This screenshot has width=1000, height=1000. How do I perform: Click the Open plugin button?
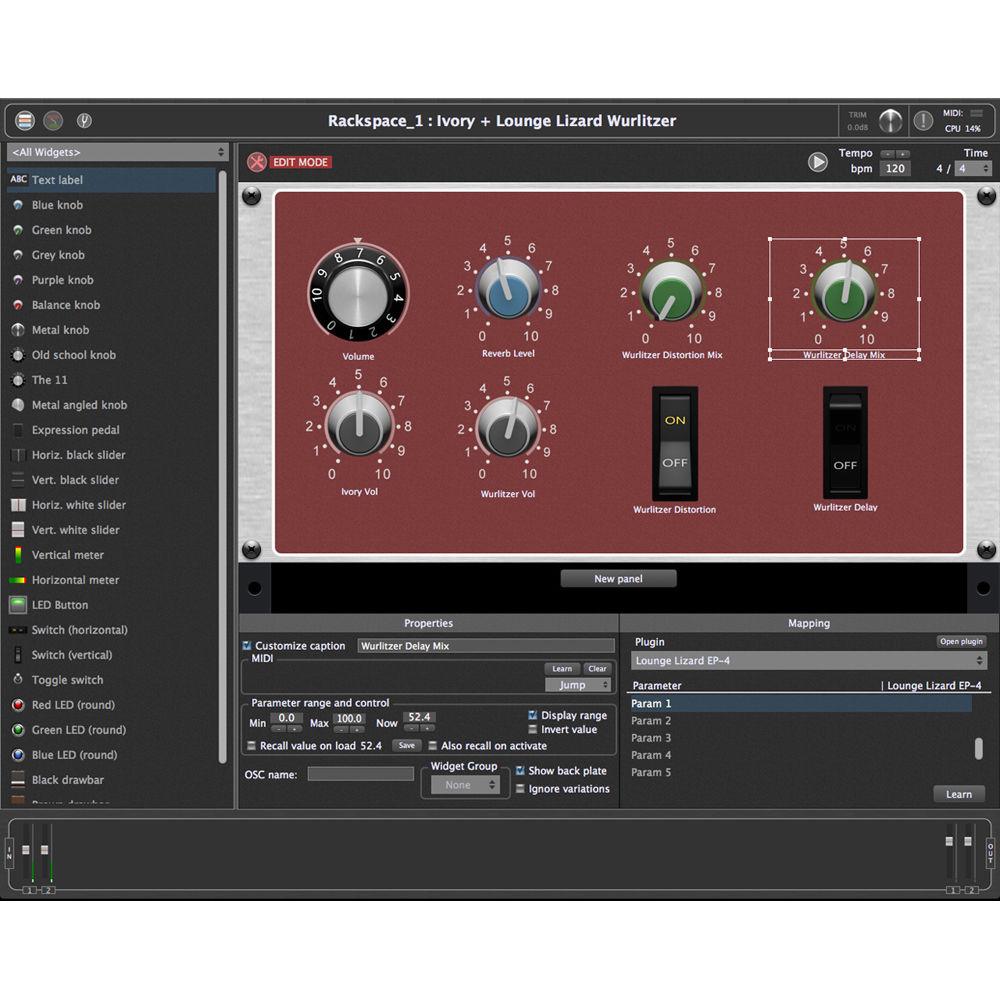click(x=961, y=642)
